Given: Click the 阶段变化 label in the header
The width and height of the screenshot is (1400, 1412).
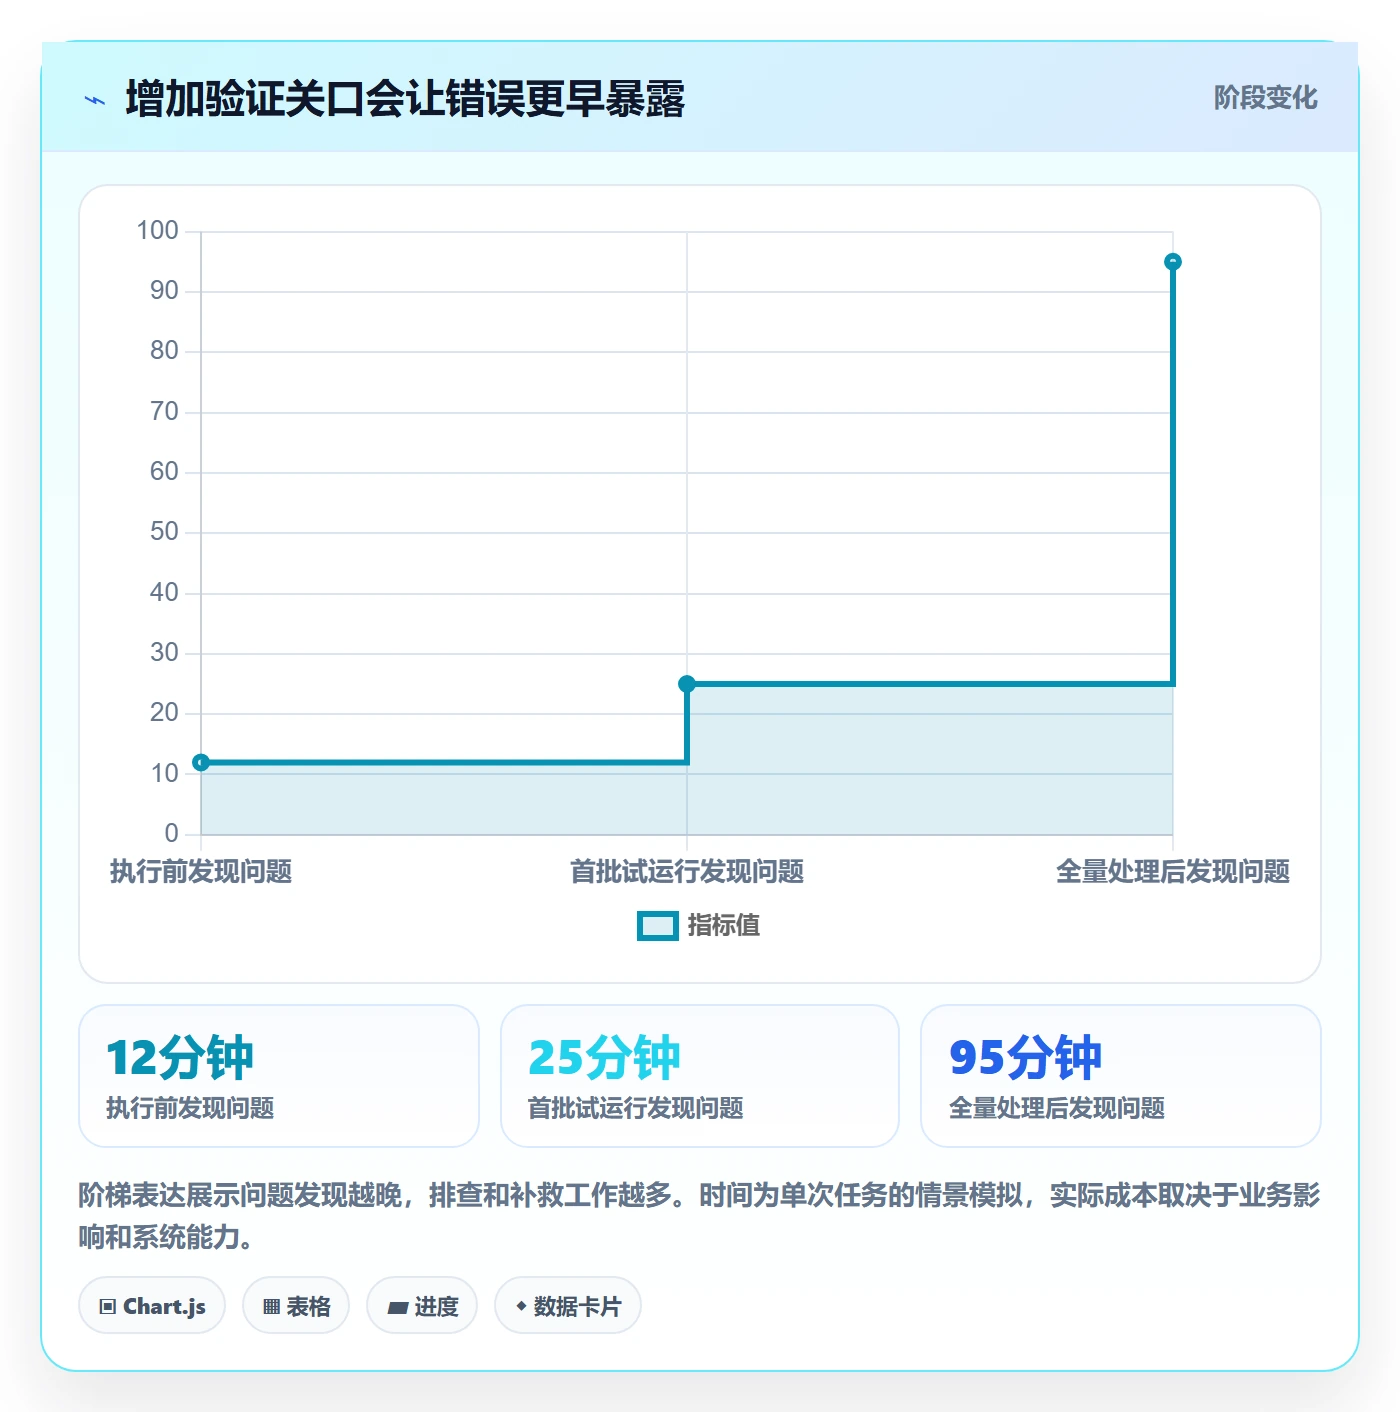Looking at the screenshot, I should 1265,98.
